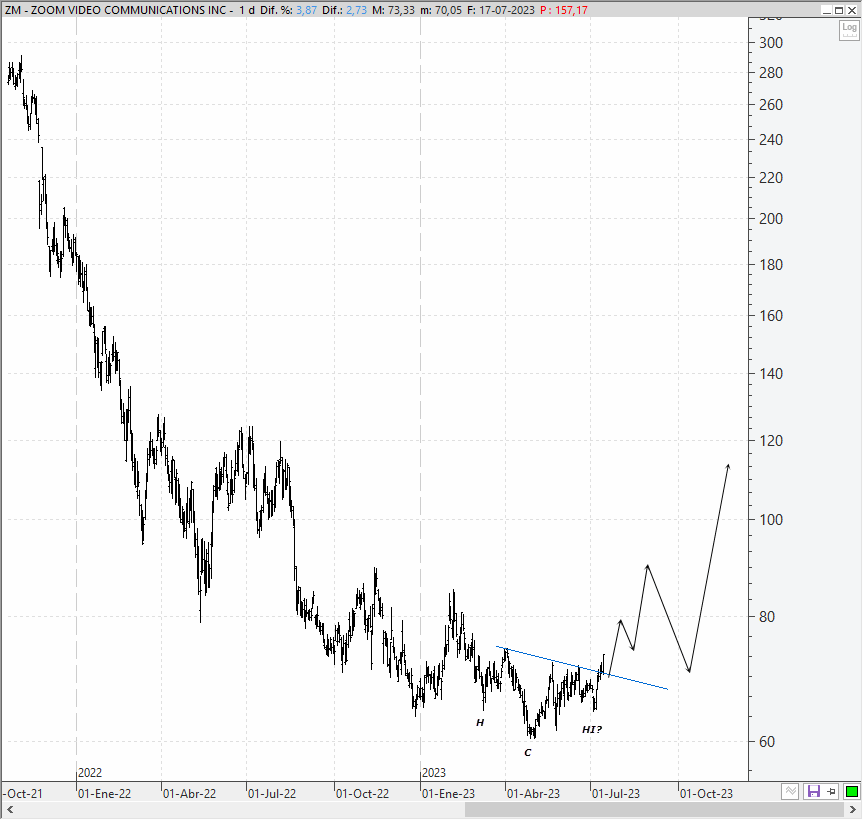Toggle the Log scale button
This screenshot has width=863, height=820.
[849, 30]
